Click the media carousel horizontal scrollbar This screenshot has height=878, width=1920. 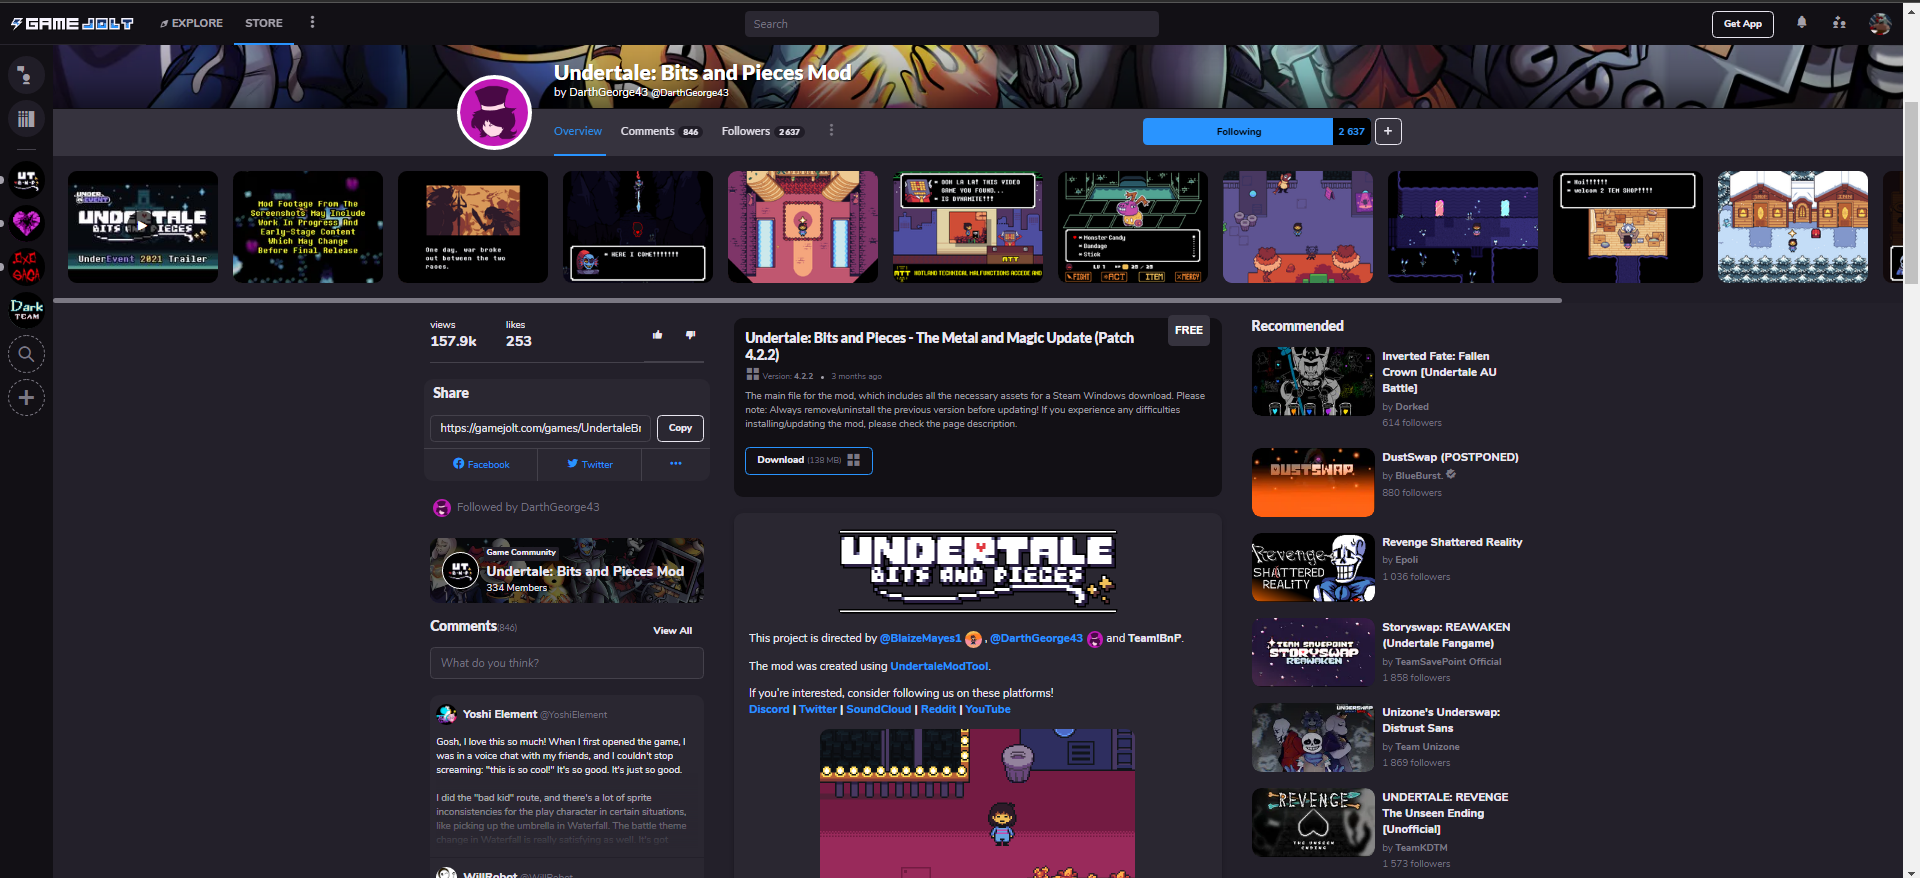(808, 300)
